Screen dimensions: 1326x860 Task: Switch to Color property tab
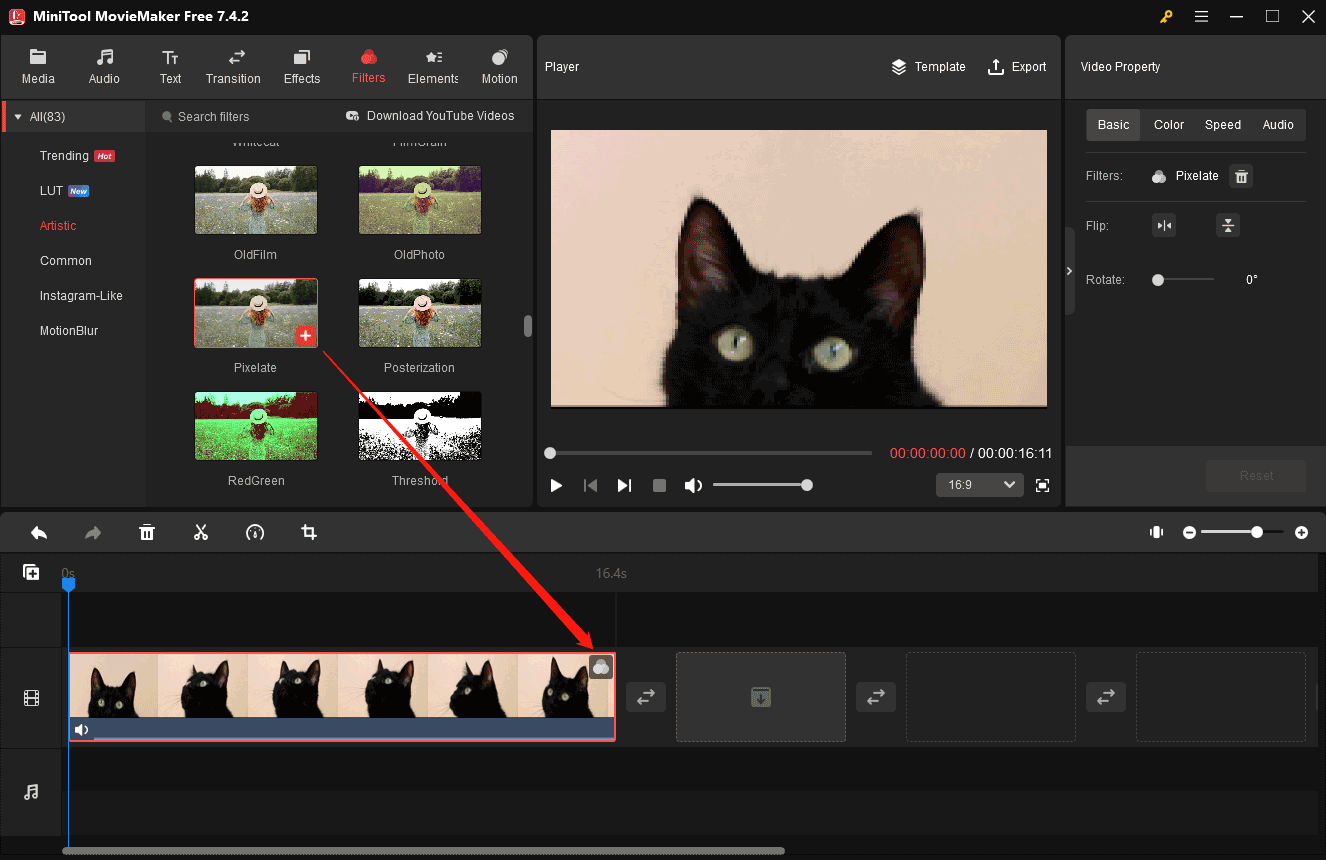(x=1168, y=125)
